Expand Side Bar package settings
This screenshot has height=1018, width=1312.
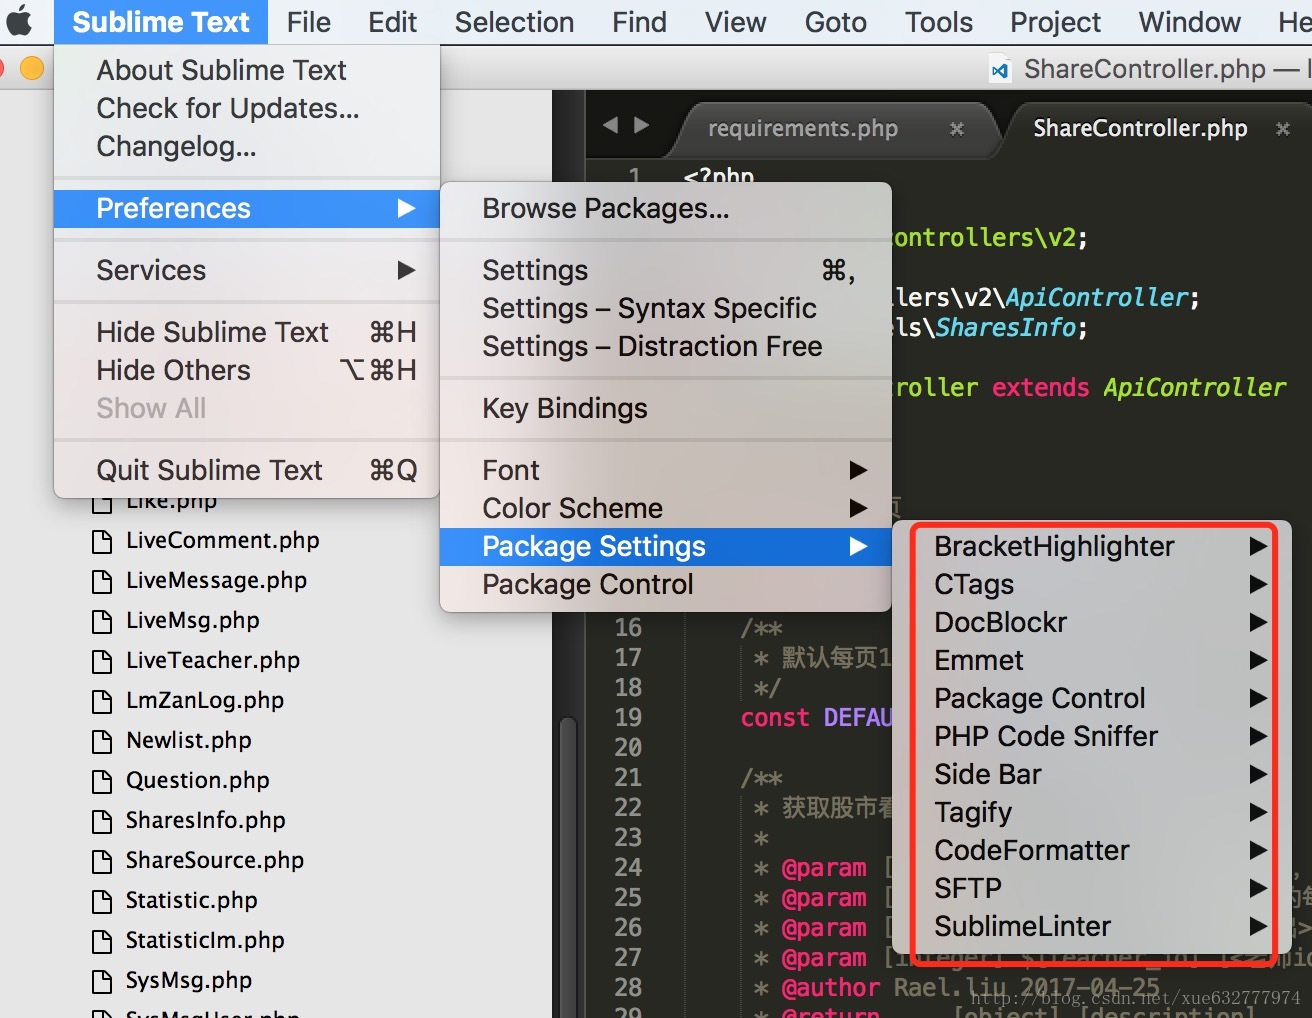pyautogui.click(x=1092, y=774)
